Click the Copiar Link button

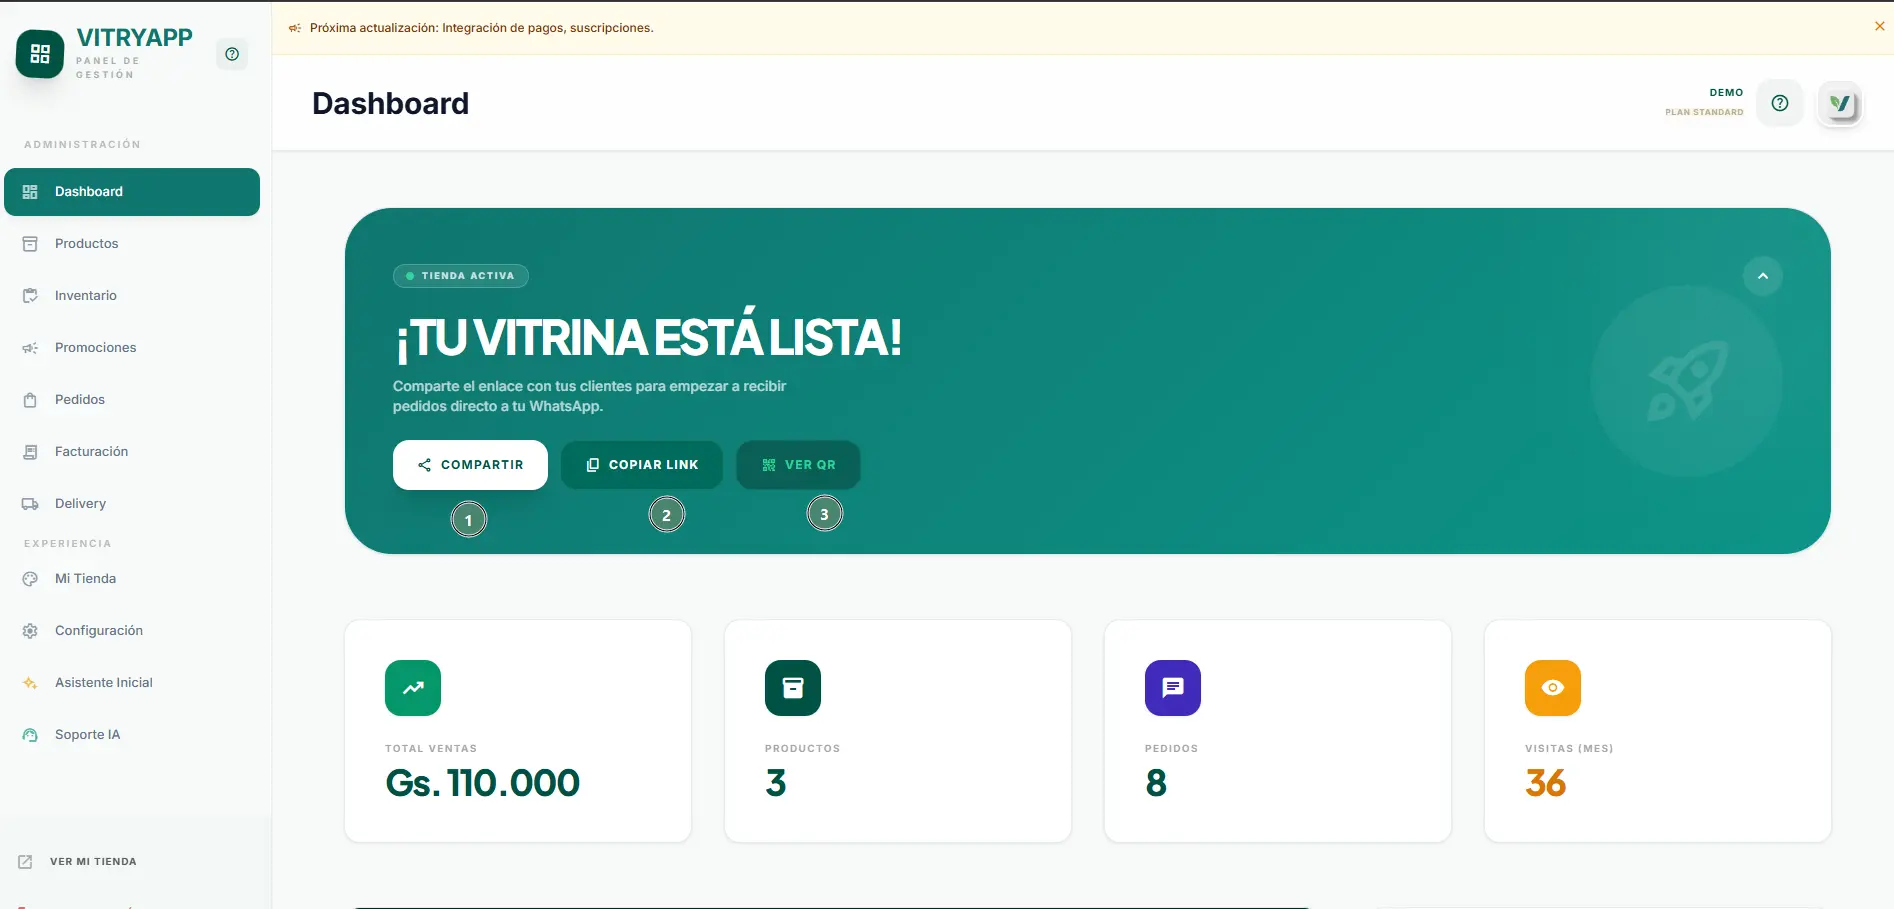642,465
